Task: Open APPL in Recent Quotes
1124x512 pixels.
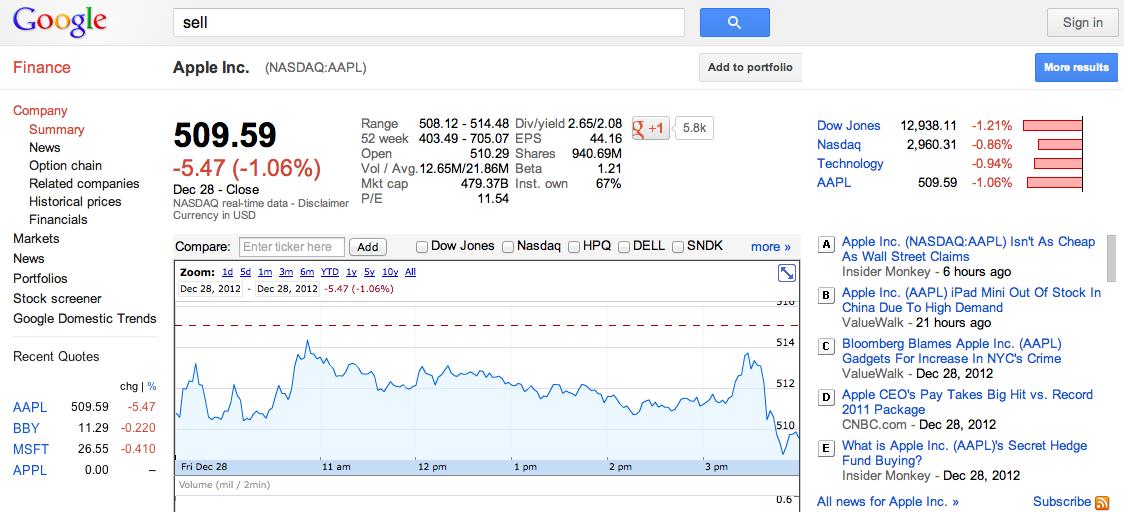Action: tap(29, 470)
